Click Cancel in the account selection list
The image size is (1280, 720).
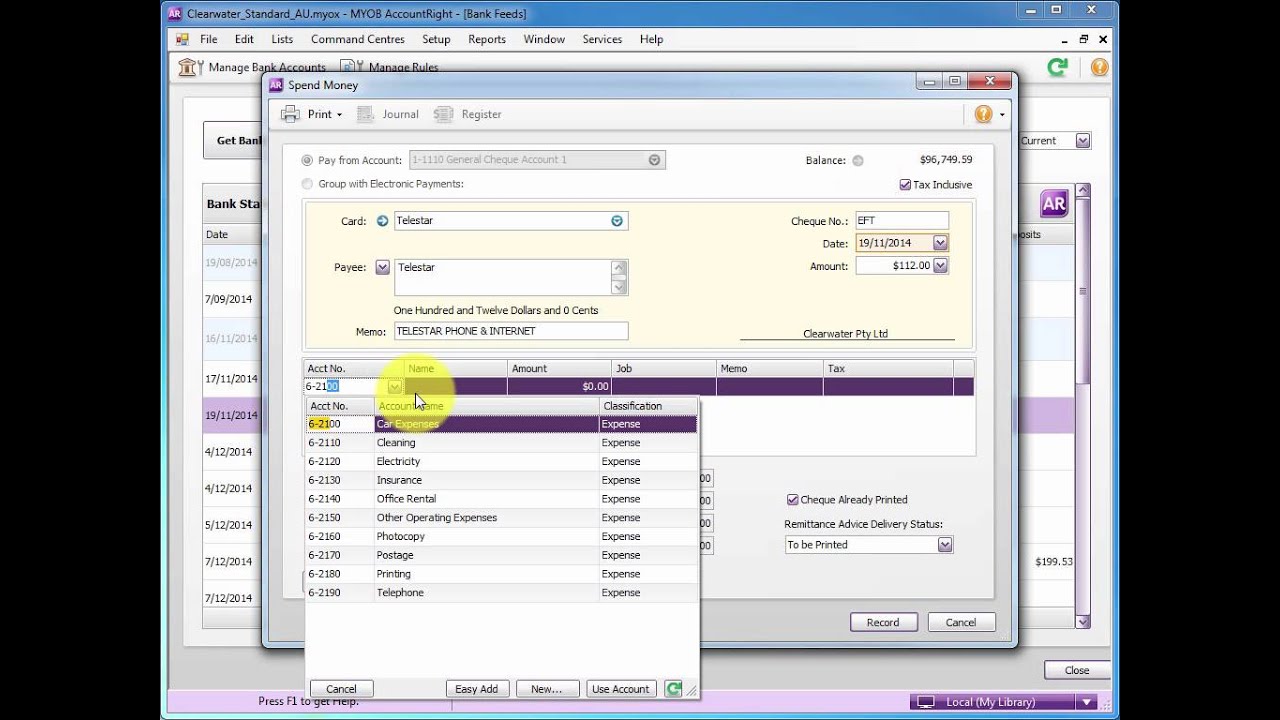click(341, 689)
